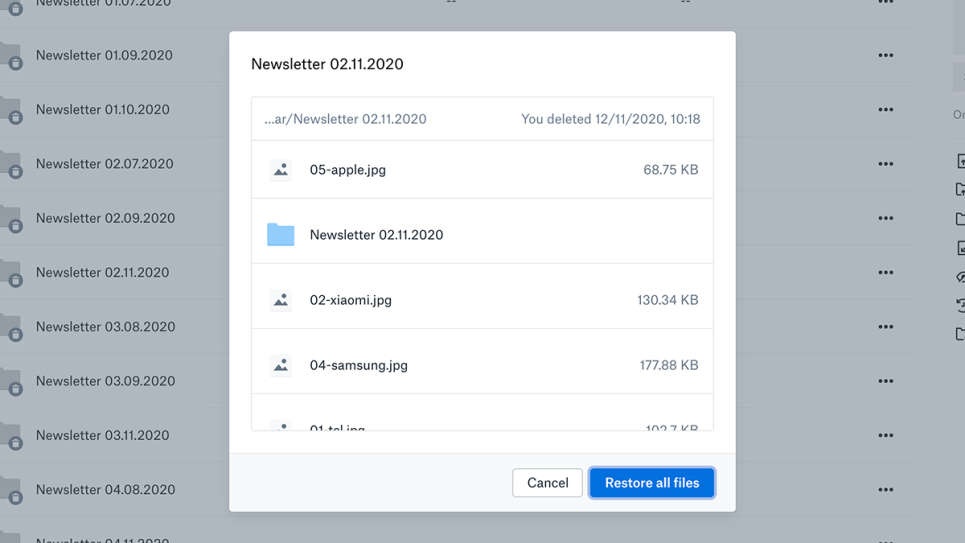965x543 pixels.
Task: Click the 02-xiaomi.jpg image file icon
Action: coord(281,300)
